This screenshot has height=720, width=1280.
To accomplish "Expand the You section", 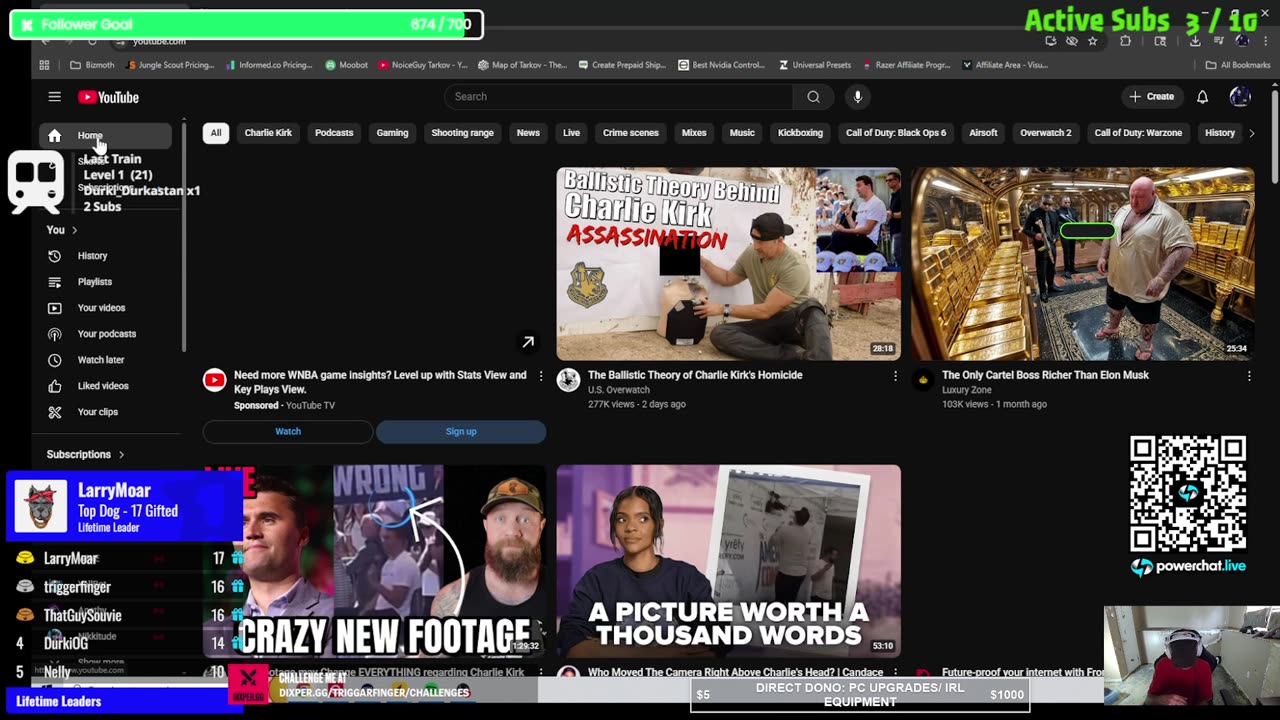I will [x=61, y=230].
